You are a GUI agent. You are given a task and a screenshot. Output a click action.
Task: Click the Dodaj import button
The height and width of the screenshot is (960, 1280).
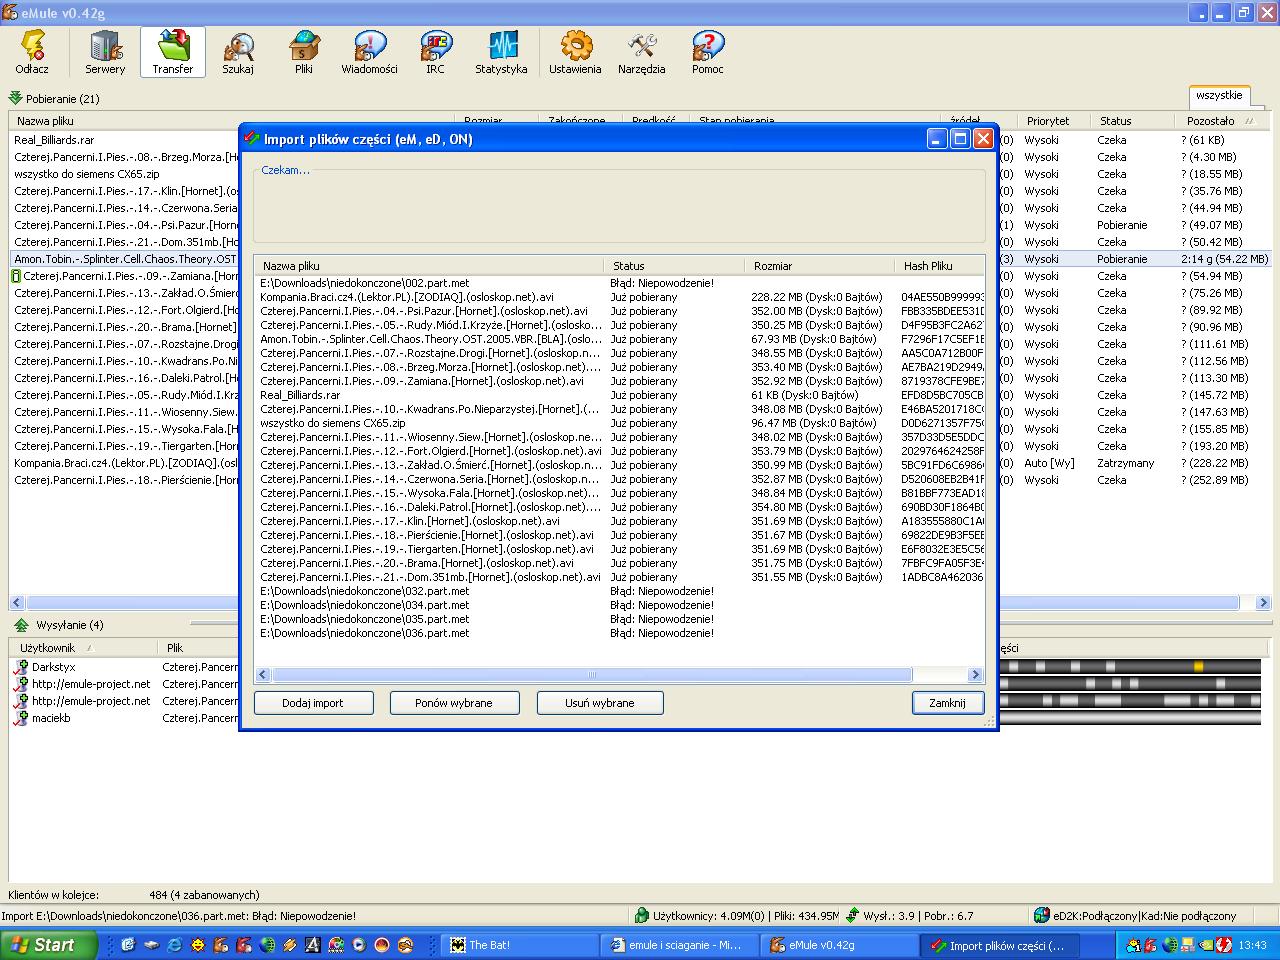[313, 703]
